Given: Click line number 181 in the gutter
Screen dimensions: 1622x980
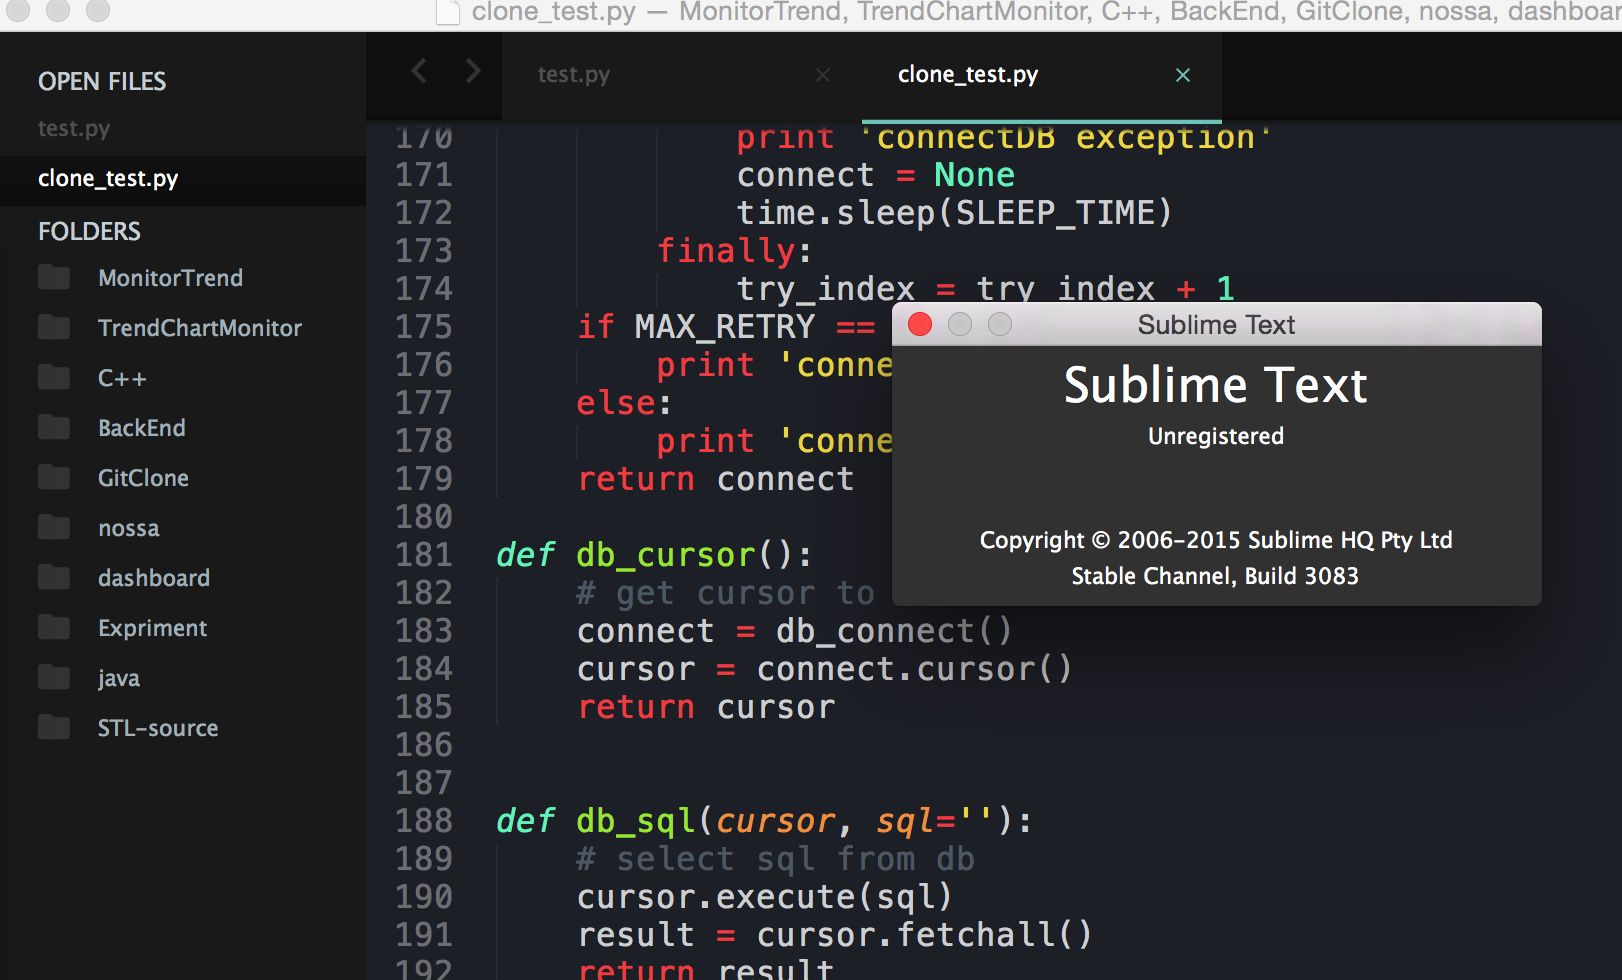Looking at the screenshot, I should pyautogui.click(x=424, y=555).
